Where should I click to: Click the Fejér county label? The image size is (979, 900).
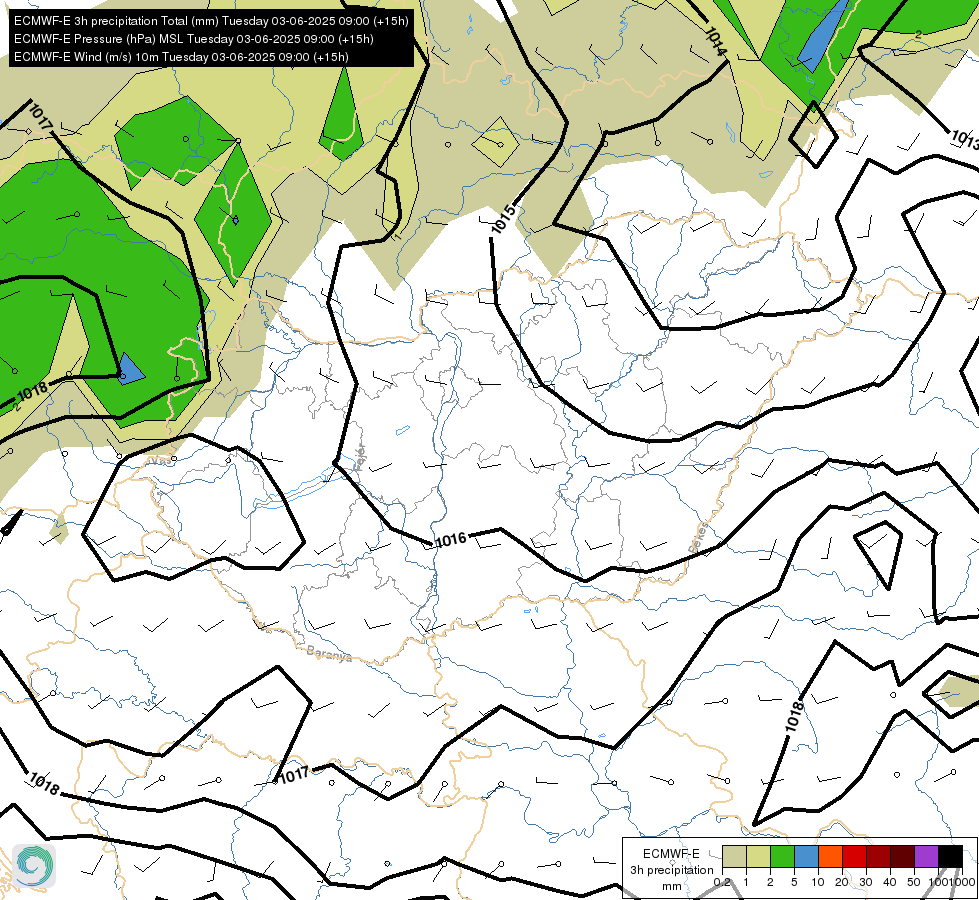click(x=360, y=457)
